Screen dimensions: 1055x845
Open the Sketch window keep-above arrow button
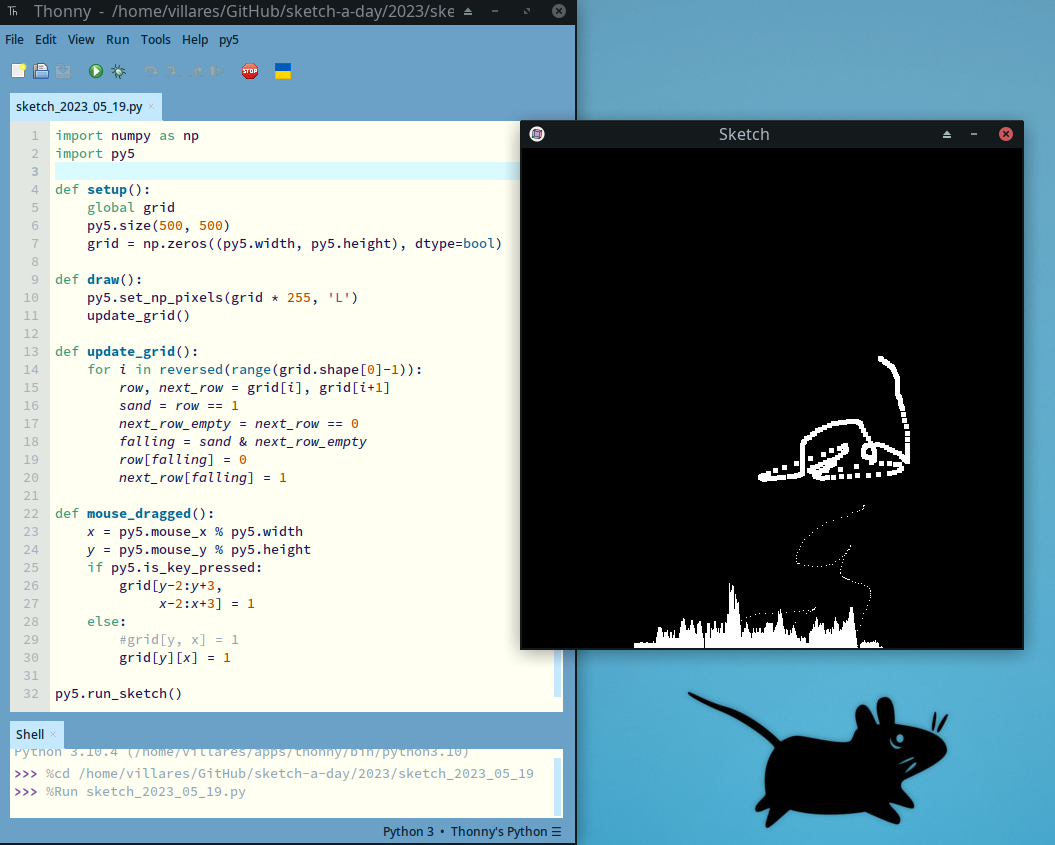tap(947, 134)
